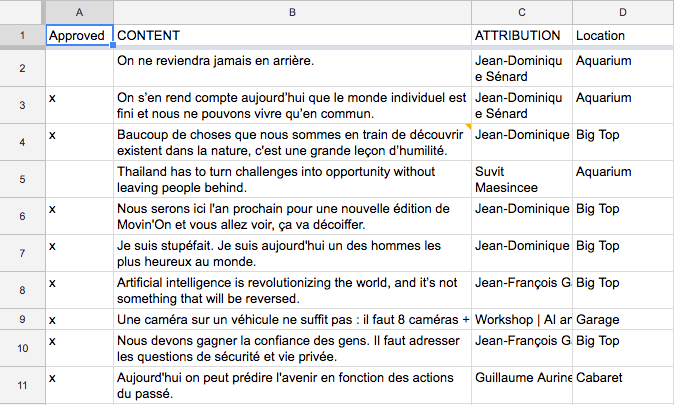
Task: Click column C header
Action: (522, 11)
